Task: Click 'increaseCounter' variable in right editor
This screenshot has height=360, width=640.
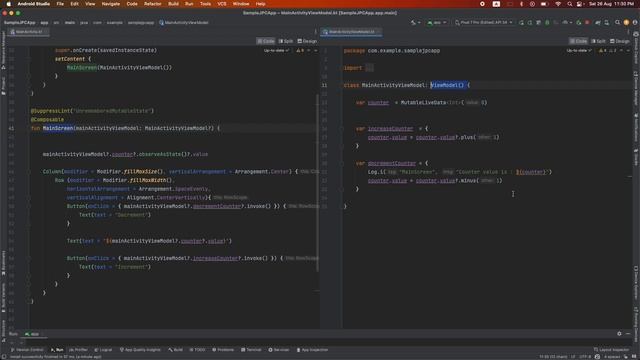Action: coord(390,129)
